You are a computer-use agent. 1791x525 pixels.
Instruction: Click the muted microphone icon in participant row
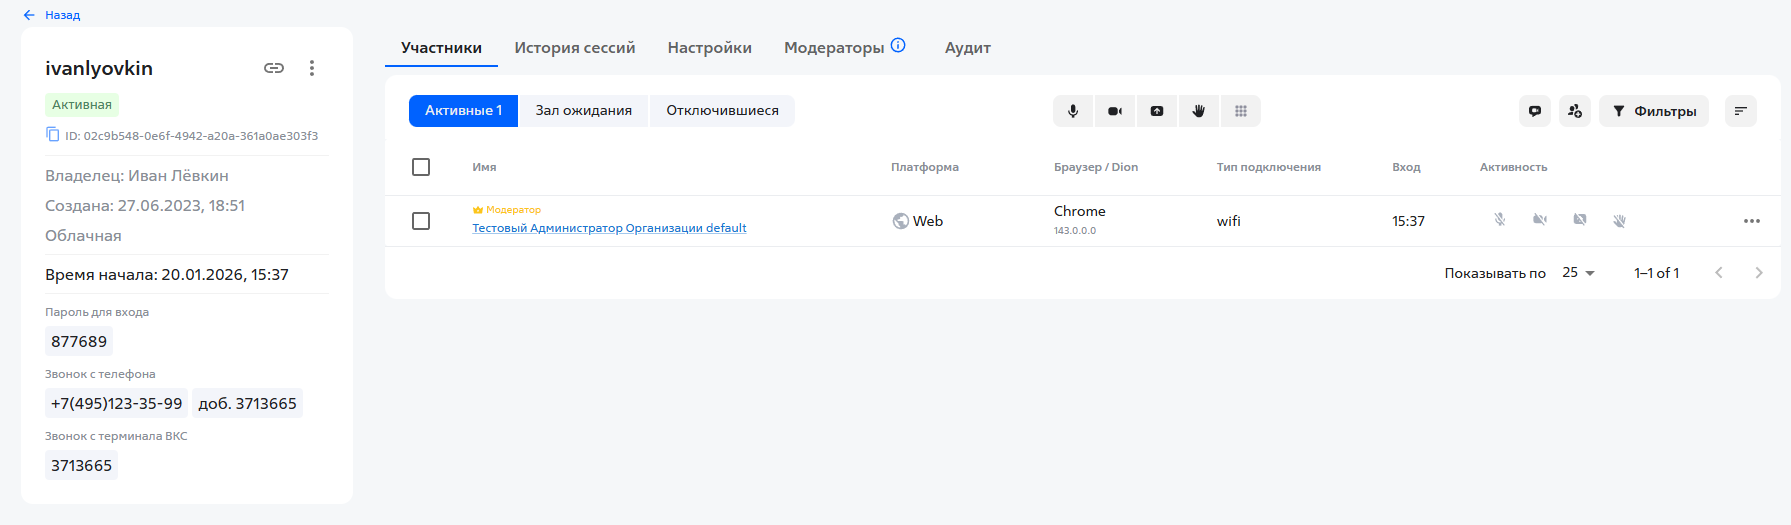pyautogui.click(x=1500, y=220)
